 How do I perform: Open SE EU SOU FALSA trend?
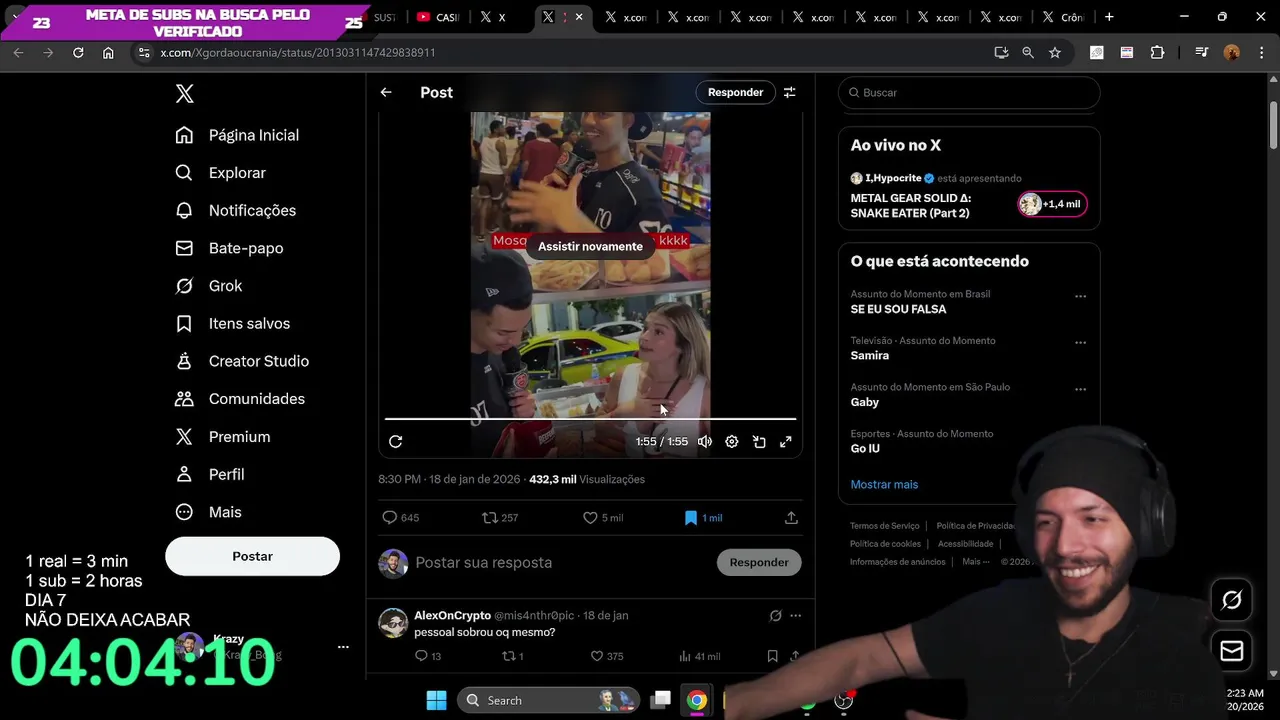(898, 310)
